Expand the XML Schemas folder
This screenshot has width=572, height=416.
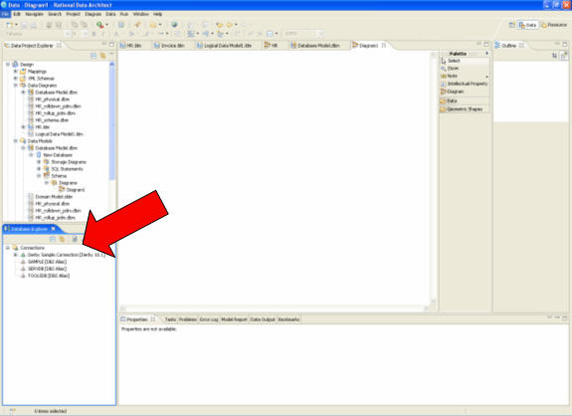click(16, 78)
